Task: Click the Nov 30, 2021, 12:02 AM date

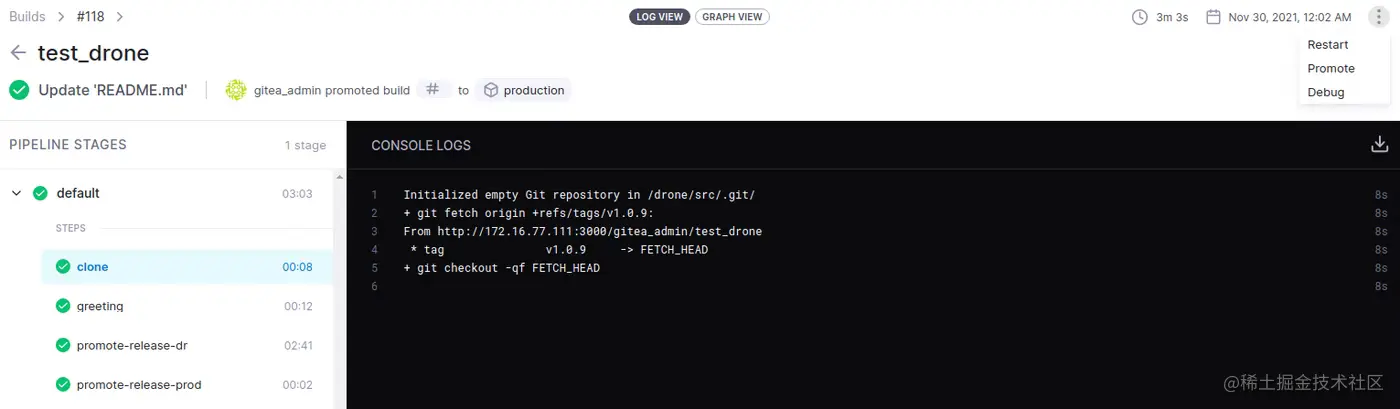Action: [x=1290, y=17]
